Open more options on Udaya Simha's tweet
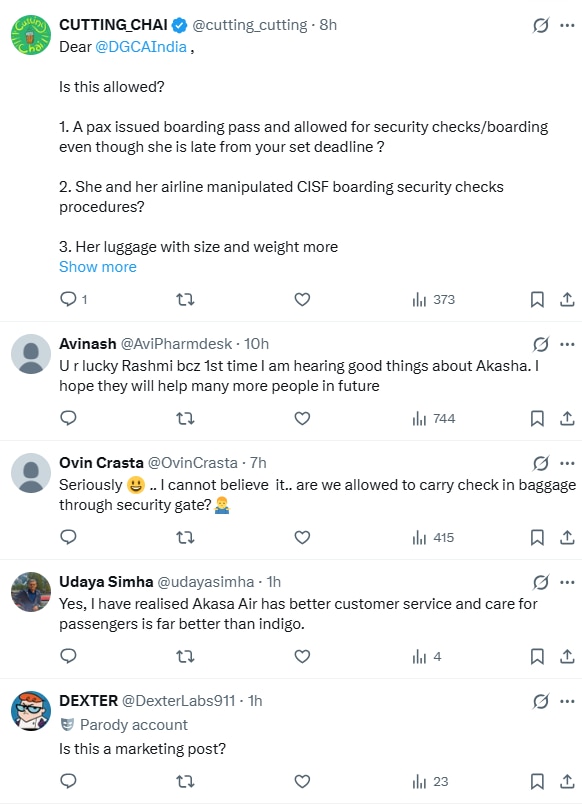 coord(567,582)
